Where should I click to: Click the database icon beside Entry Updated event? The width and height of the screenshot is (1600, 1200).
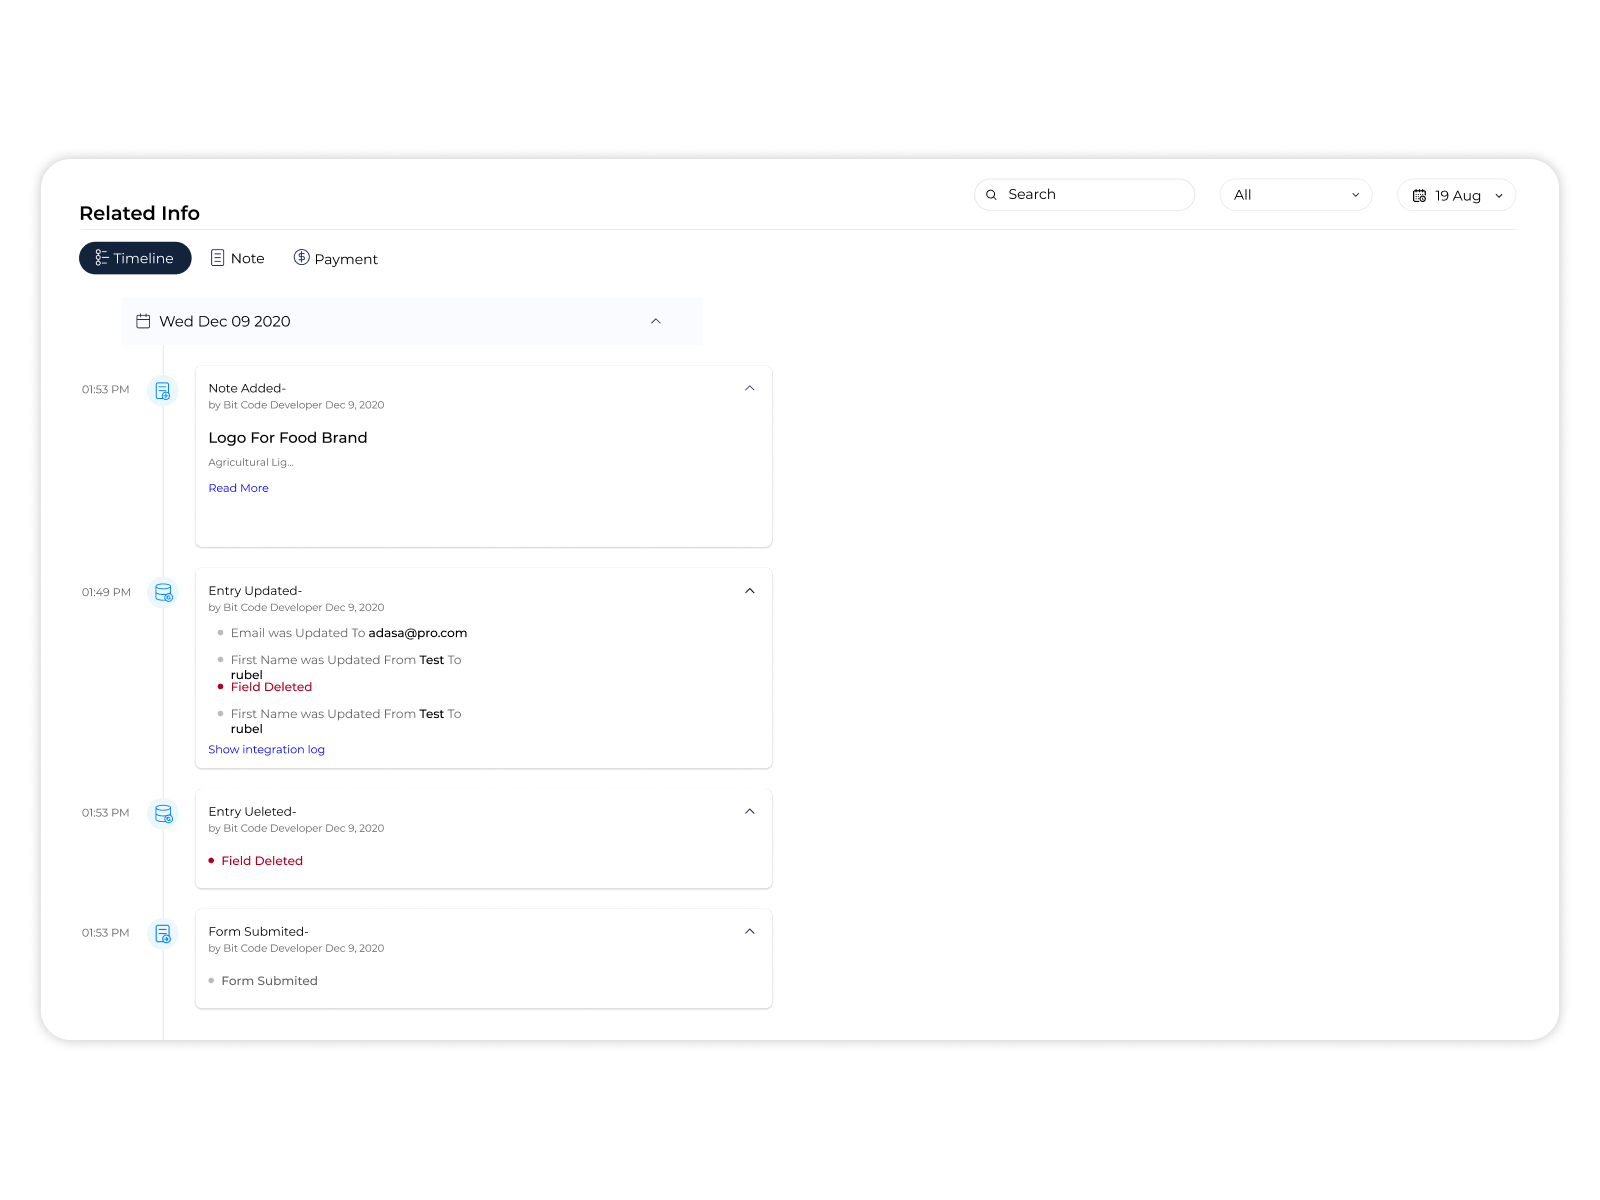pos(163,592)
